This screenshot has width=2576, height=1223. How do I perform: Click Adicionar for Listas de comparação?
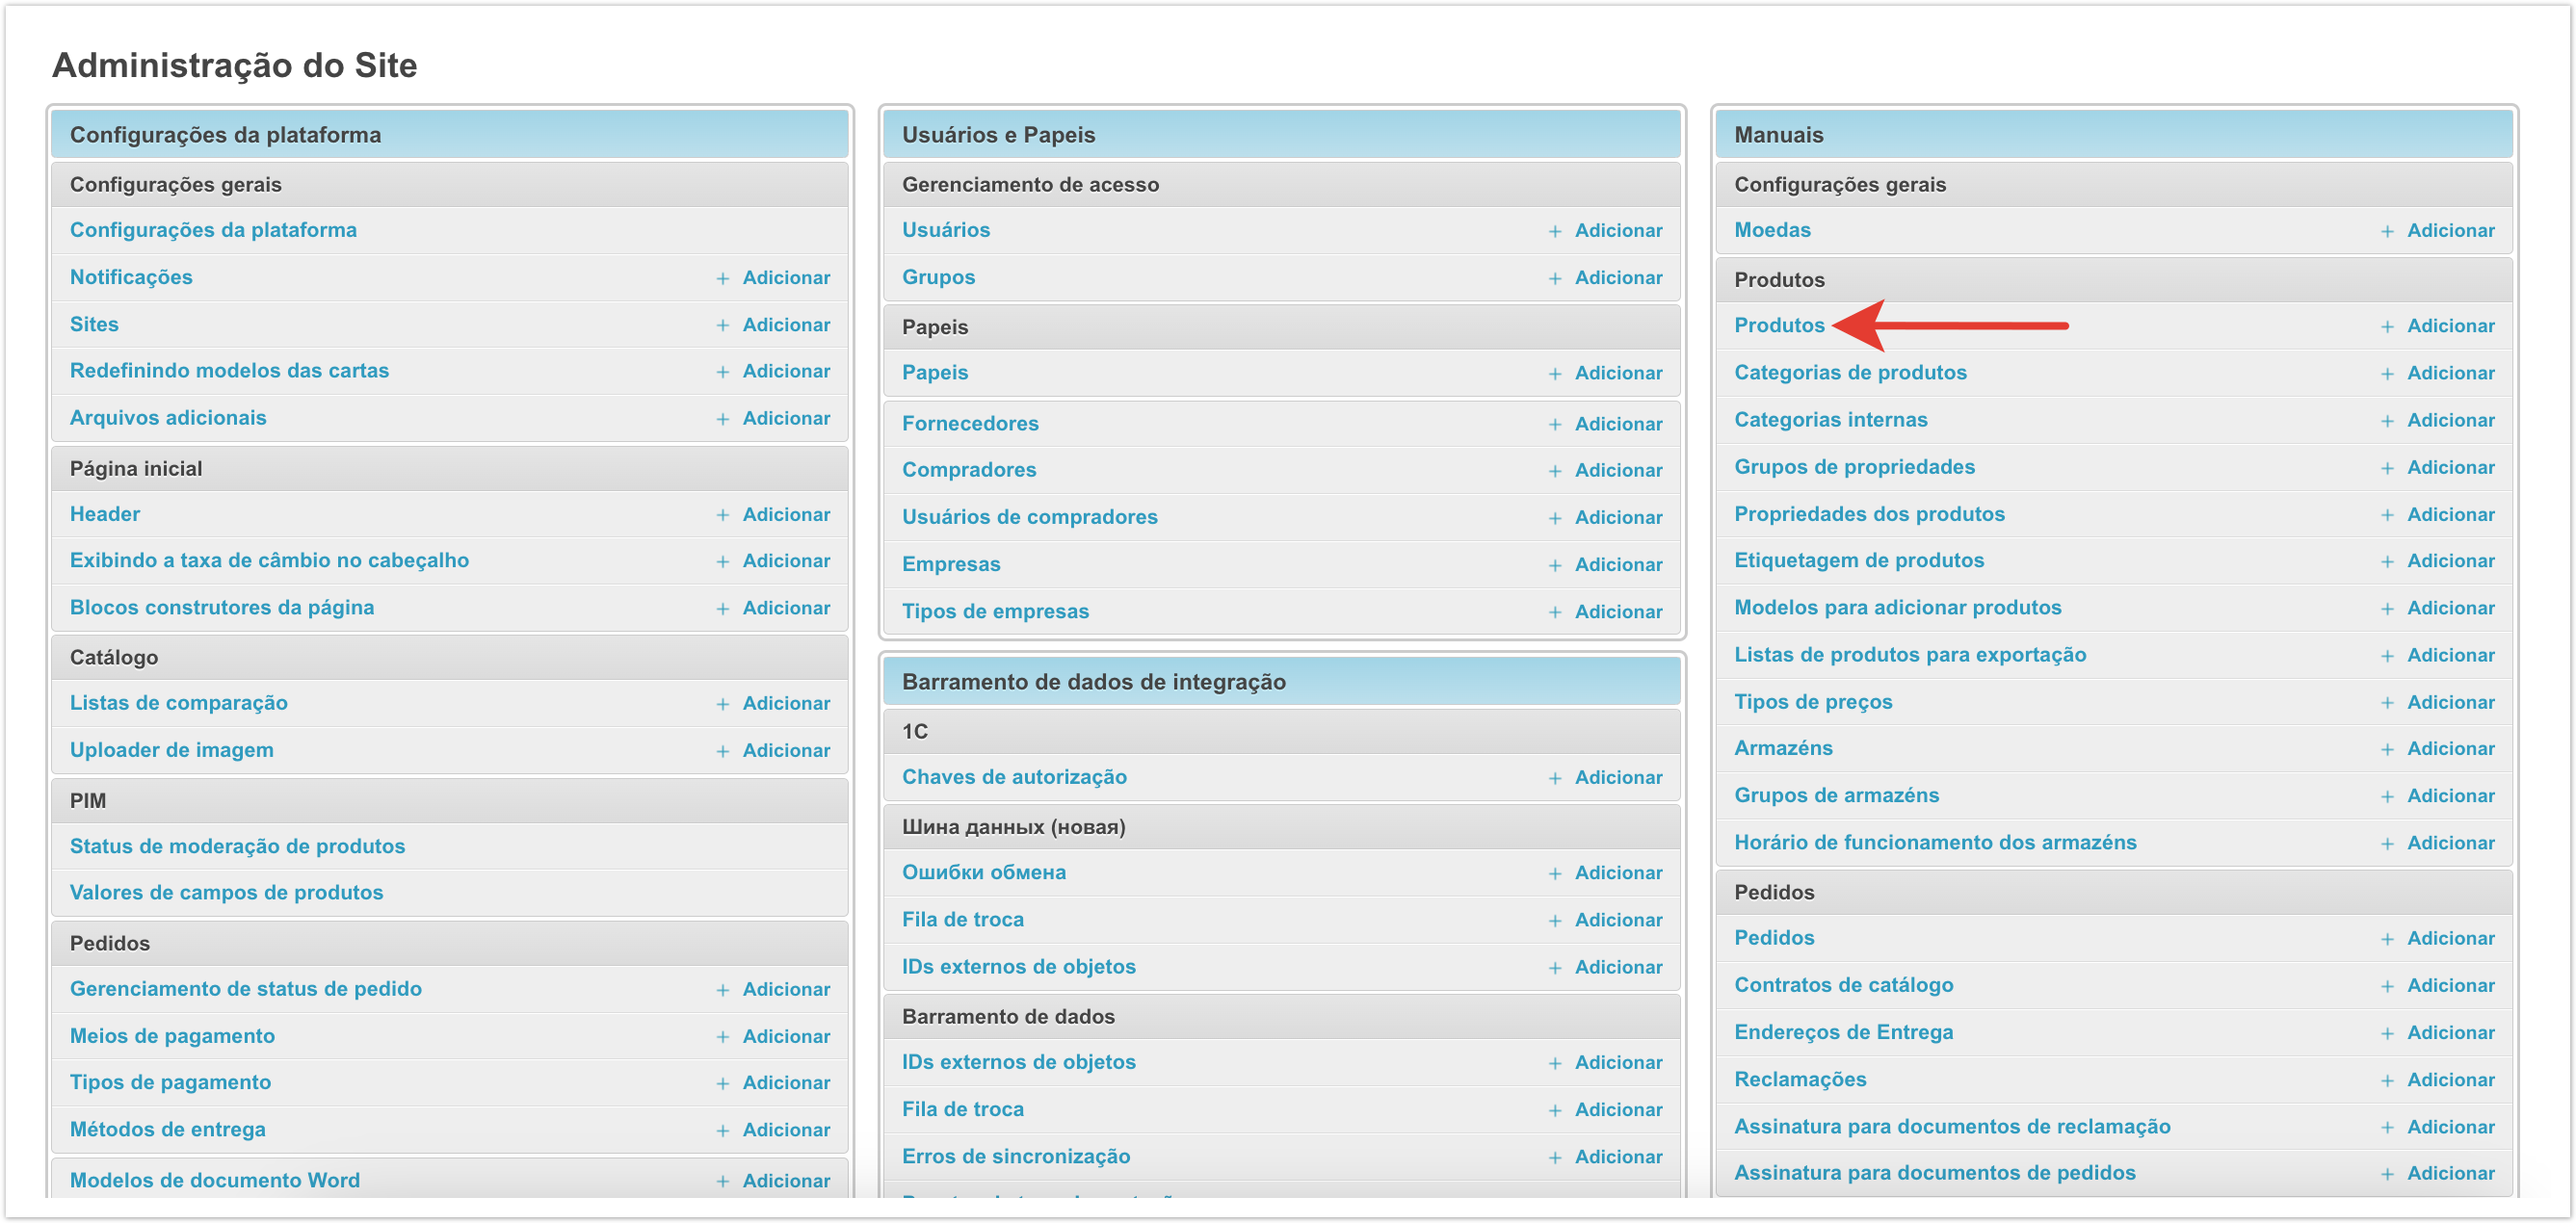point(785,704)
